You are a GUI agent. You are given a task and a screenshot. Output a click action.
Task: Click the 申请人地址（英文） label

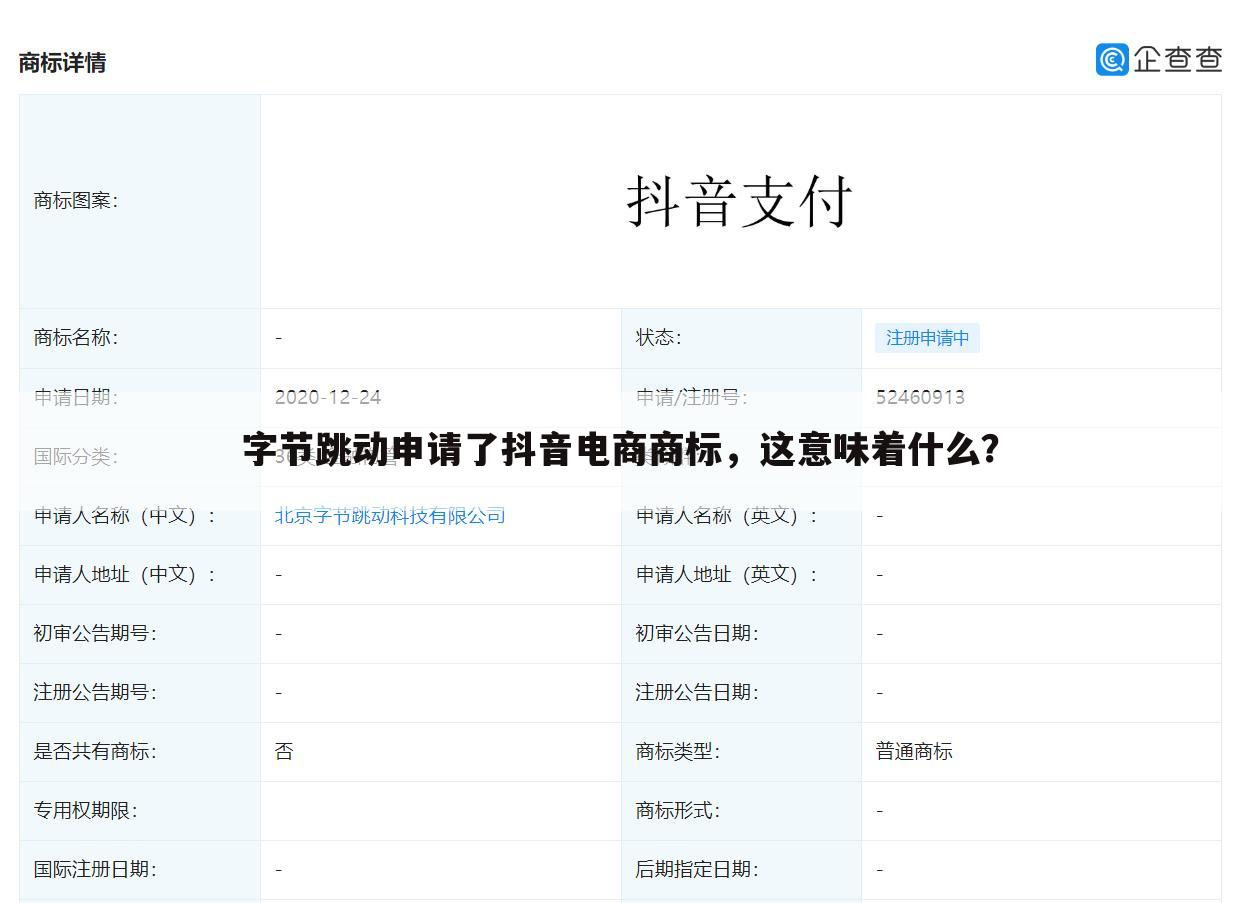[x=727, y=575]
